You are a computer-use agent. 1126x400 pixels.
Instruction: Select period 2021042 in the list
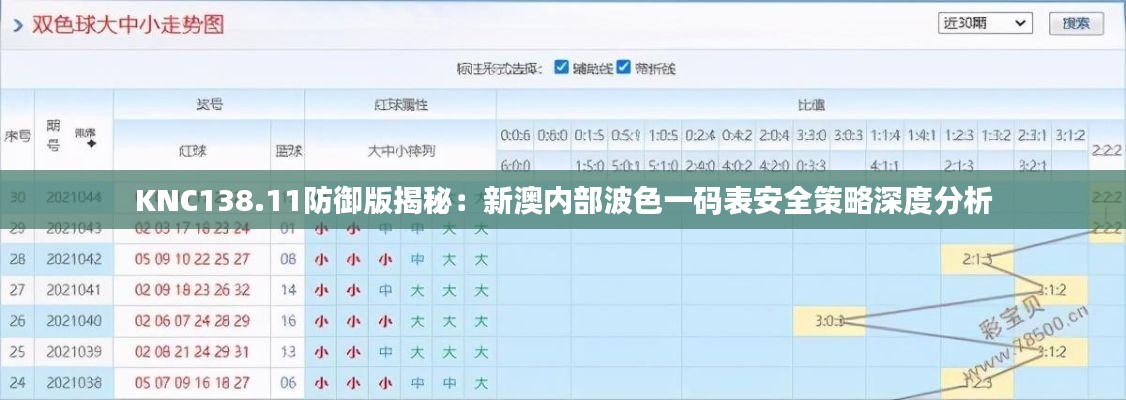74,259
